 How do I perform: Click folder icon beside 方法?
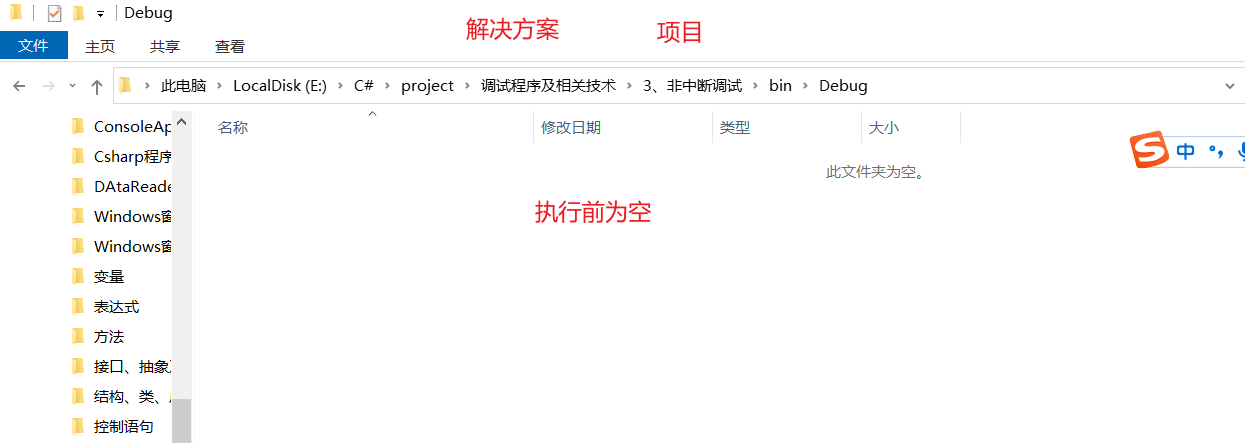pyautogui.click(x=78, y=336)
